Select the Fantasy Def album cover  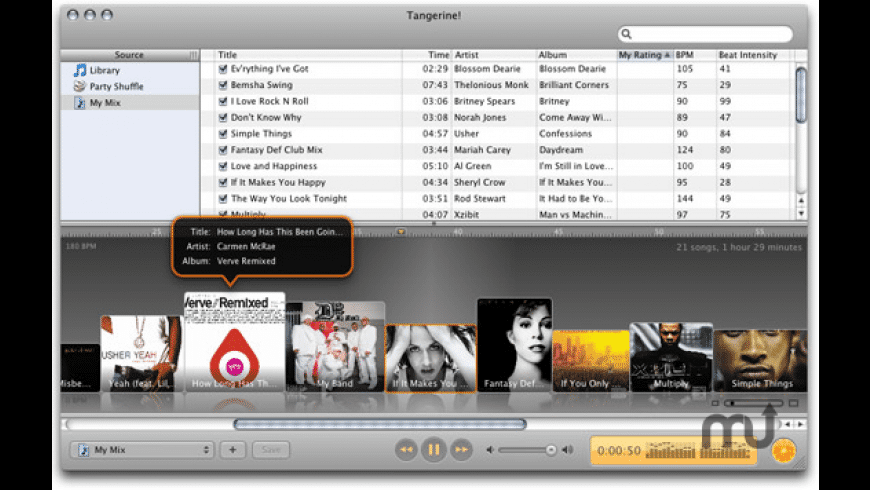[x=514, y=345]
